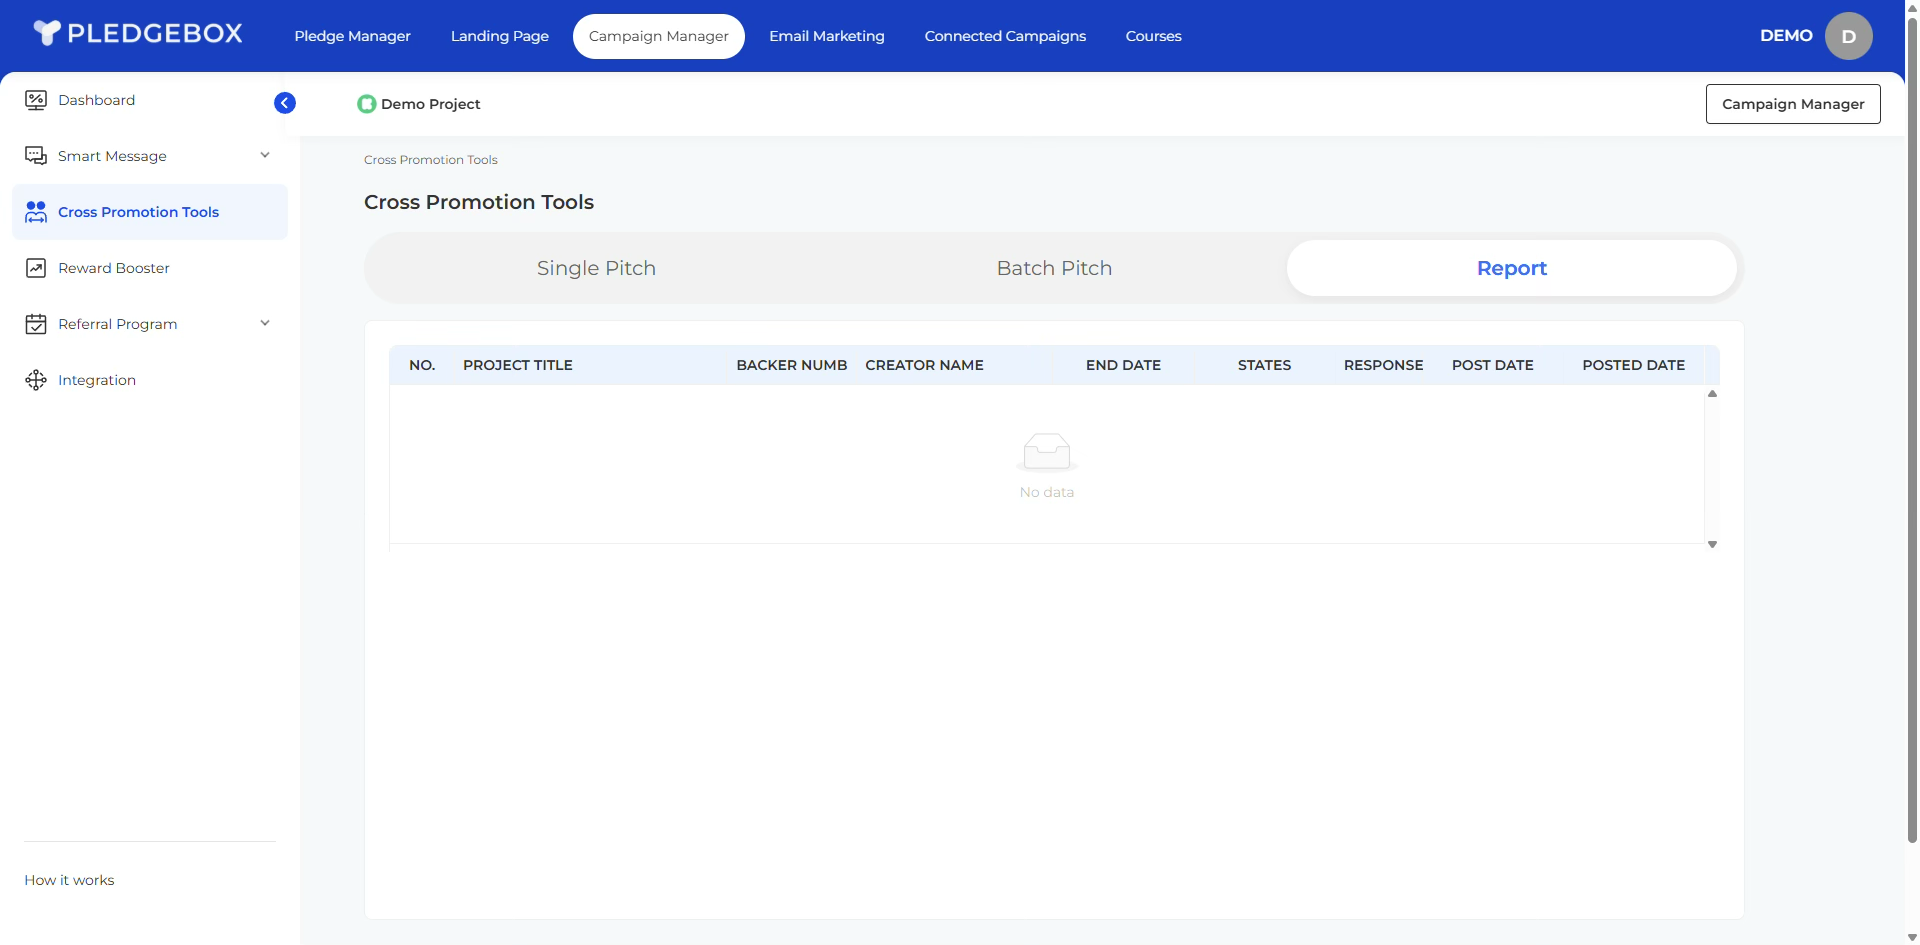This screenshot has height=945, width=1920.
Task: Click the green Demo Project icon
Action: pos(367,104)
